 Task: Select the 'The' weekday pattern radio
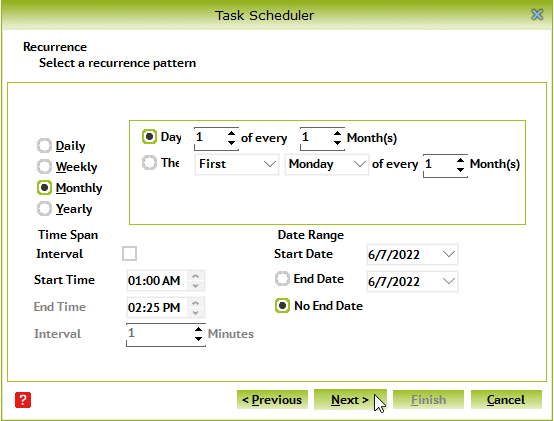click(x=149, y=163)
